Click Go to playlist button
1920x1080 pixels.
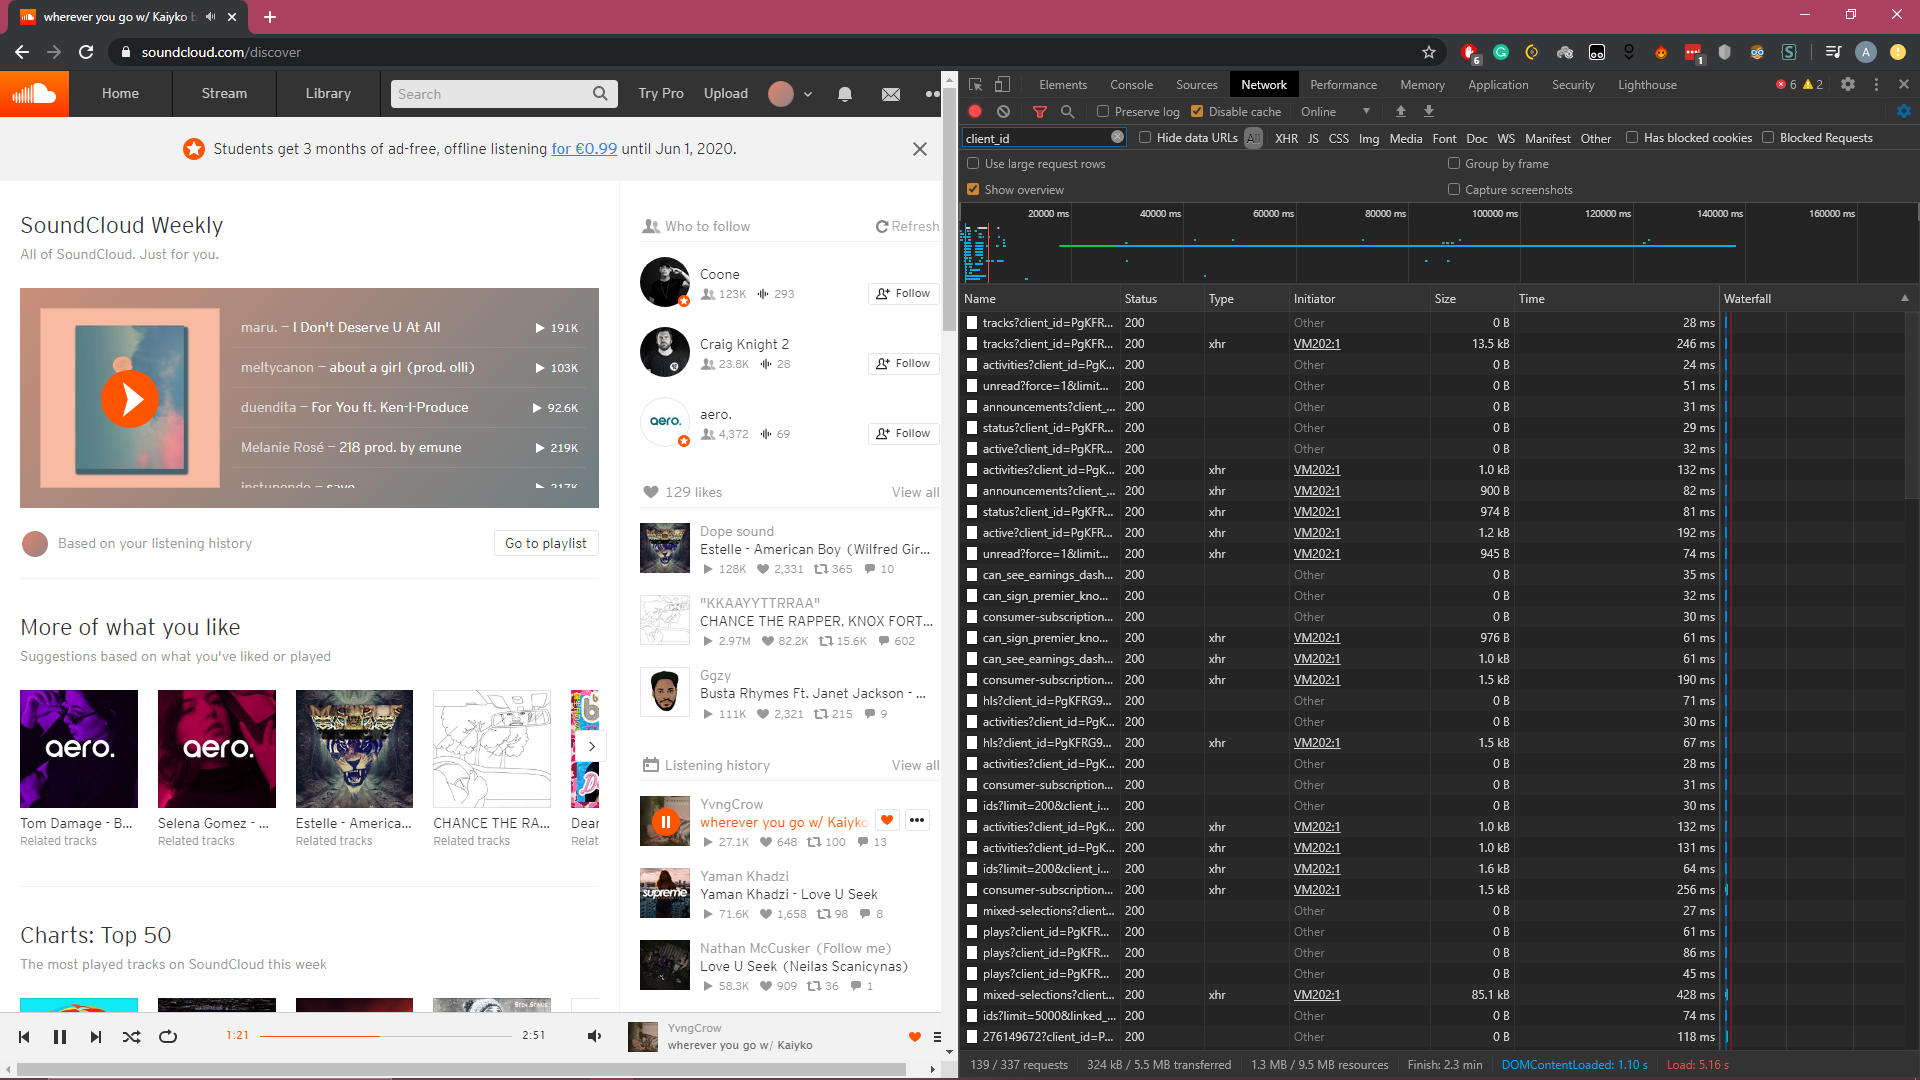coord(546,543)
